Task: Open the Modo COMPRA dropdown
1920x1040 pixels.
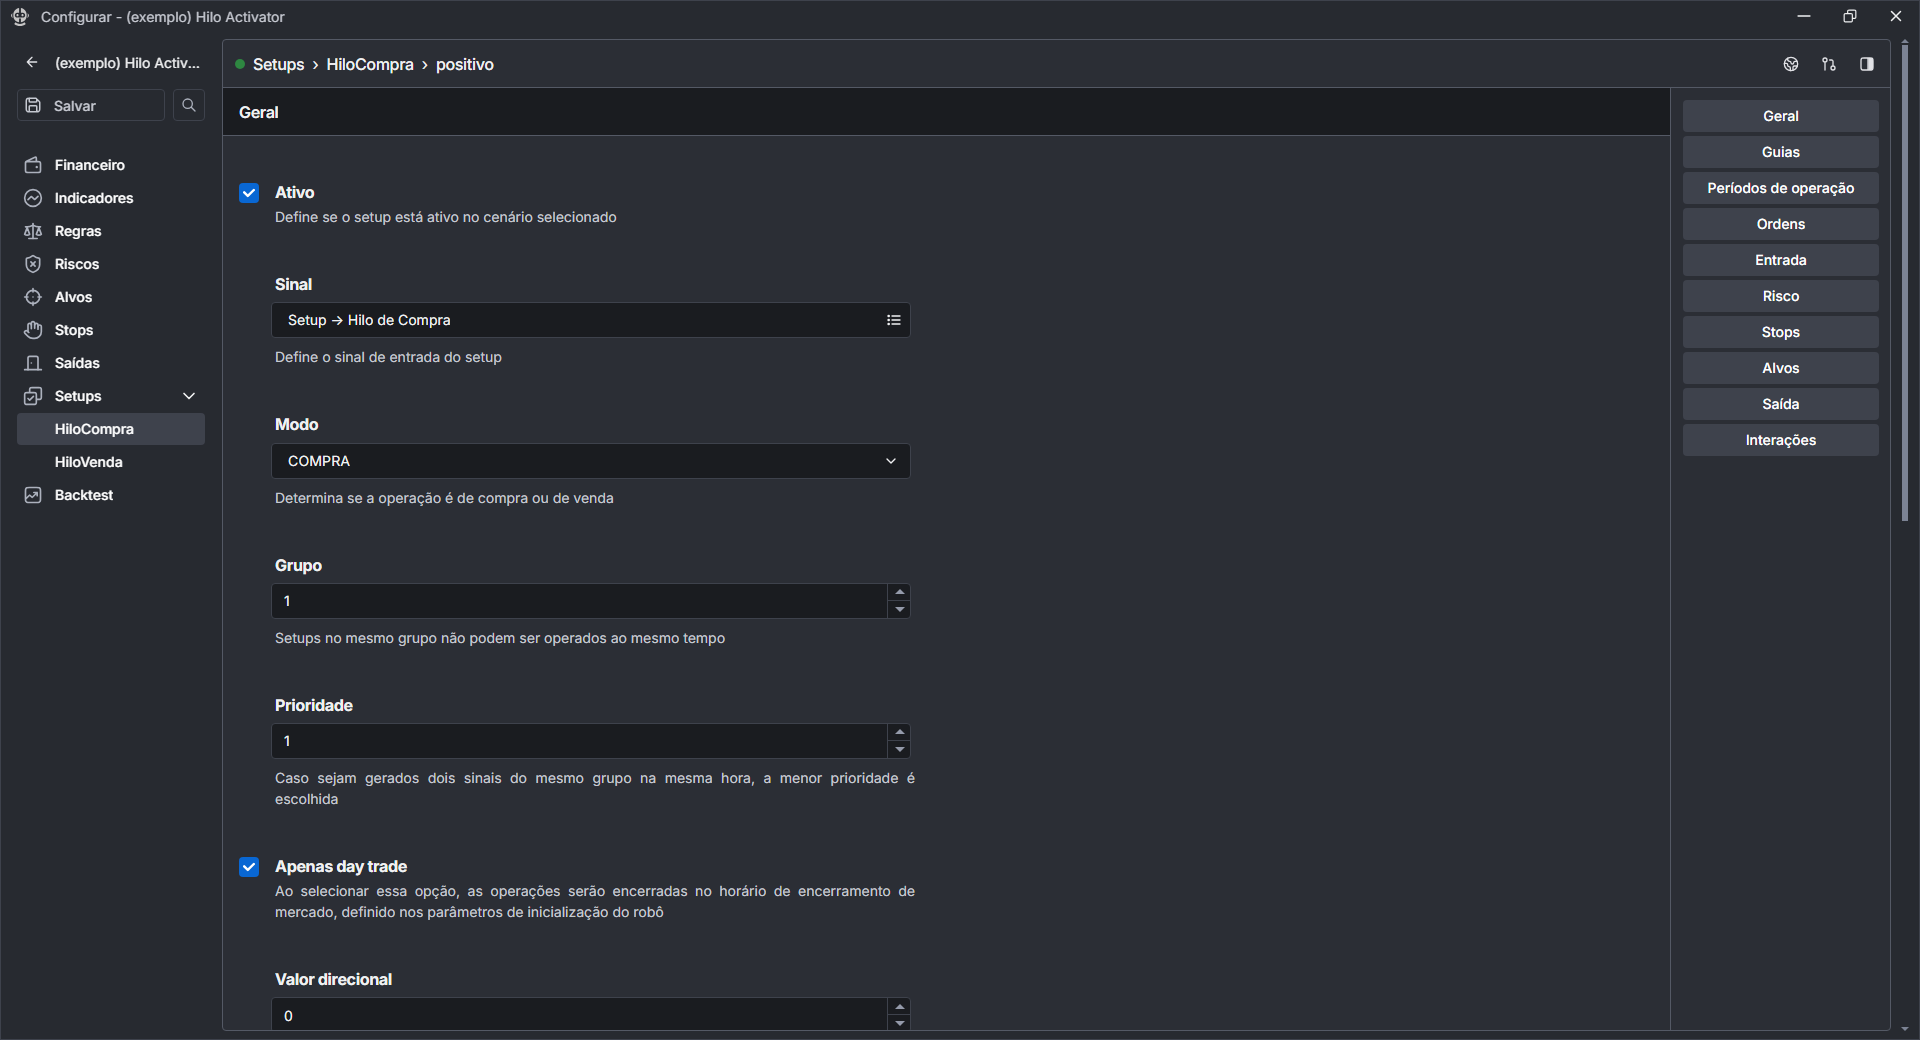Action: [590, 461]
